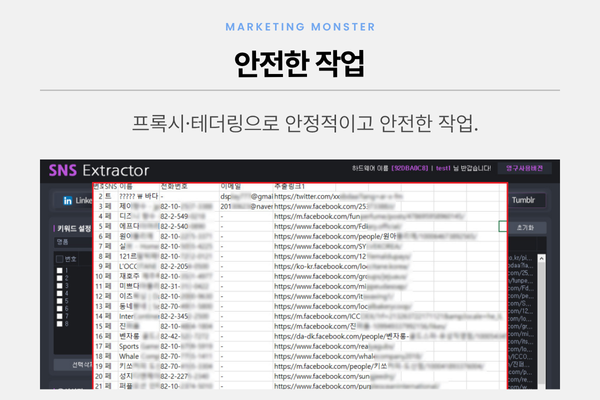Screen dimensions: 600x400
Task: Select phone cell 82-2-540 in row 5
Action: click(189, 226)
